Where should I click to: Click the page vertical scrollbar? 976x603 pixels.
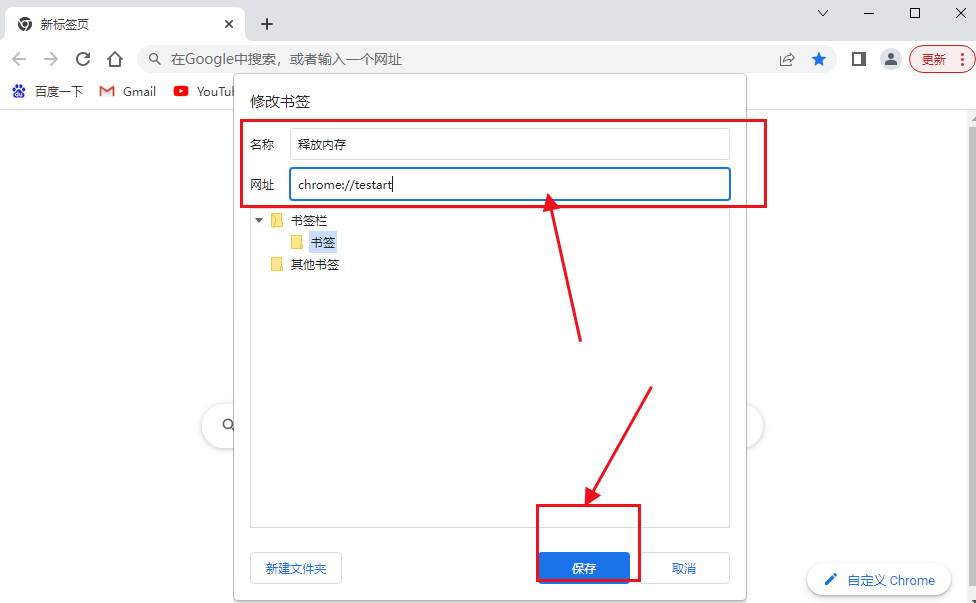[972, 355]
